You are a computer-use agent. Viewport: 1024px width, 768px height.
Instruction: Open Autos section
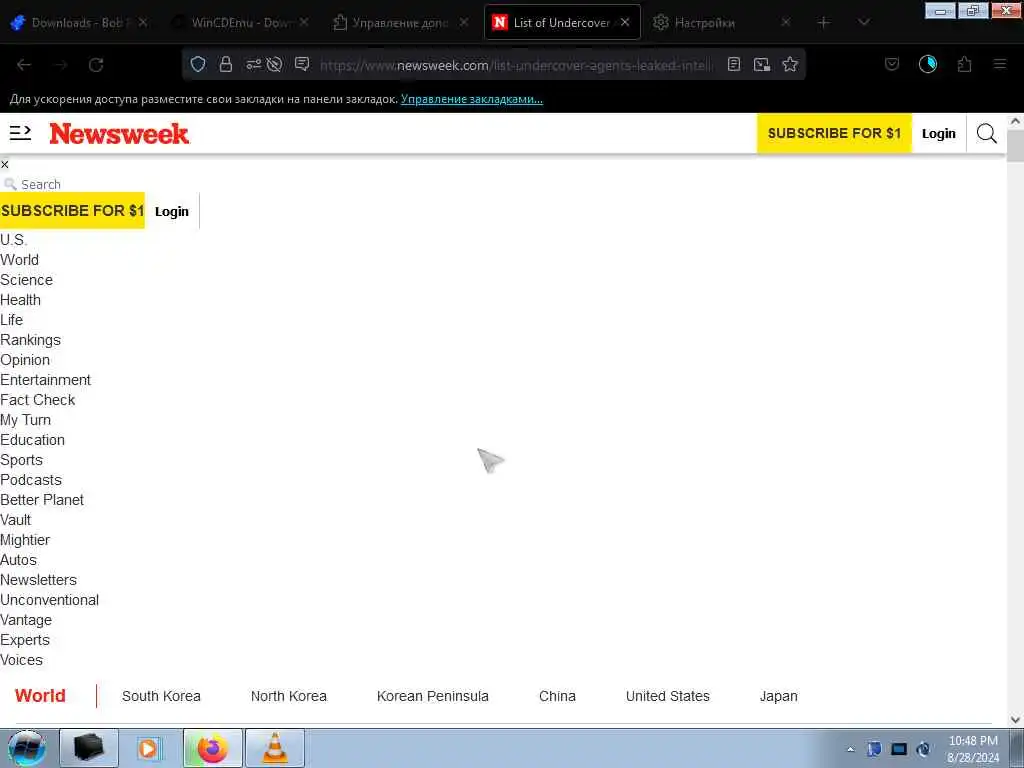(18, 560)
